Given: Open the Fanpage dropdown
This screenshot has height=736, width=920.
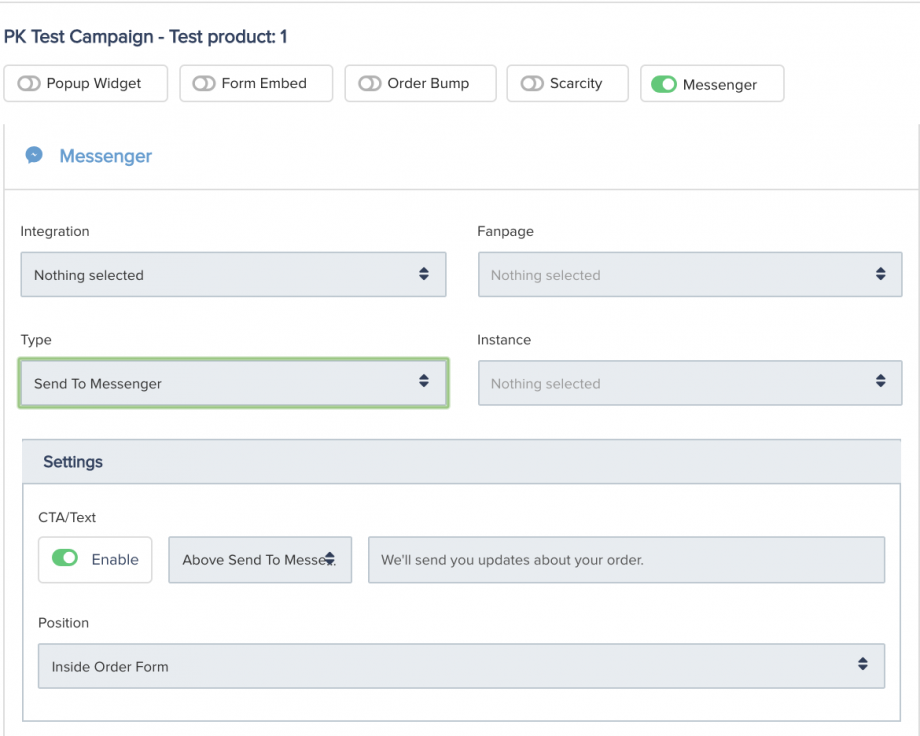Looking at the screenshot, I should coord(689,275).
